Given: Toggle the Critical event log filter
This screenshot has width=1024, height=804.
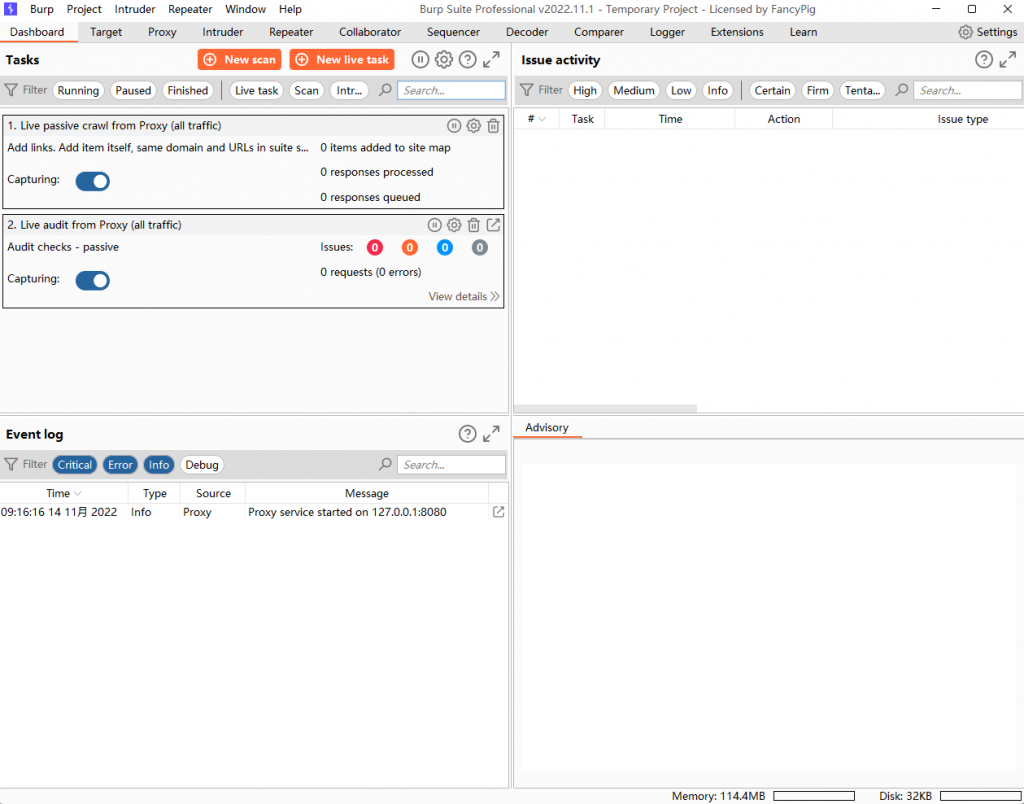Looking at the screenshot, I should point(74,464).
